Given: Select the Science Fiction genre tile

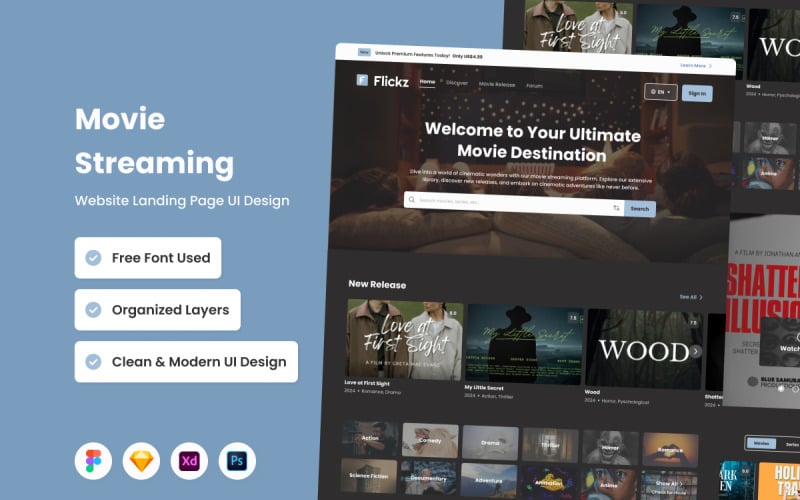Looking at the screenshot, I should 369,476.
